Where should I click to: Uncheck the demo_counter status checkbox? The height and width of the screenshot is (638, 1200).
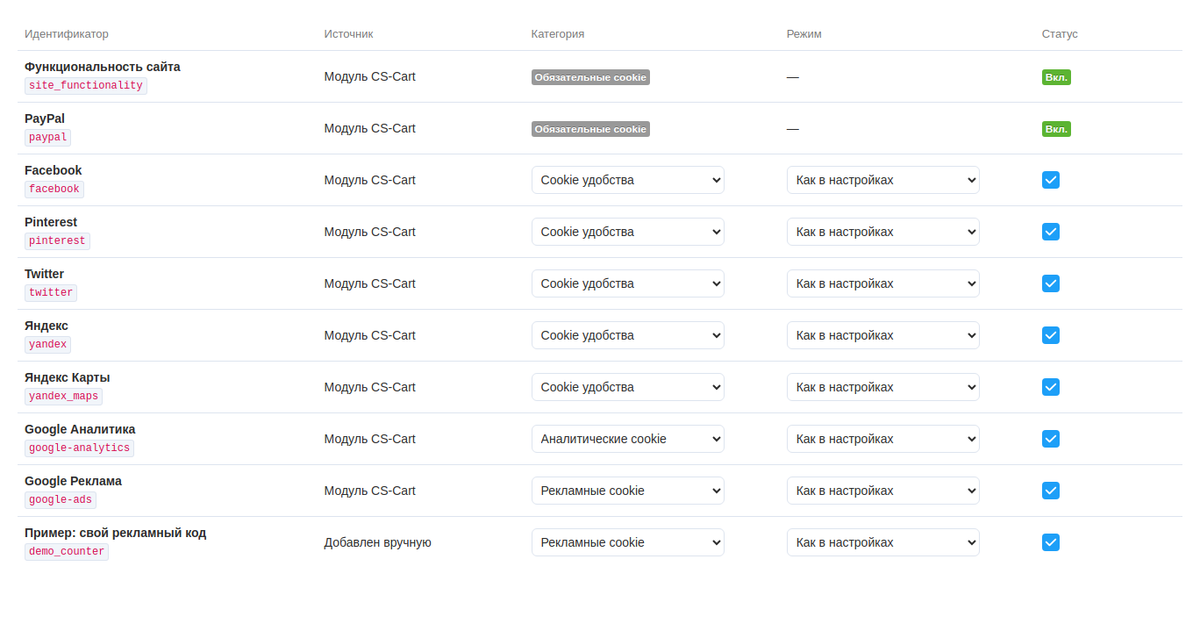(1050, 542)
